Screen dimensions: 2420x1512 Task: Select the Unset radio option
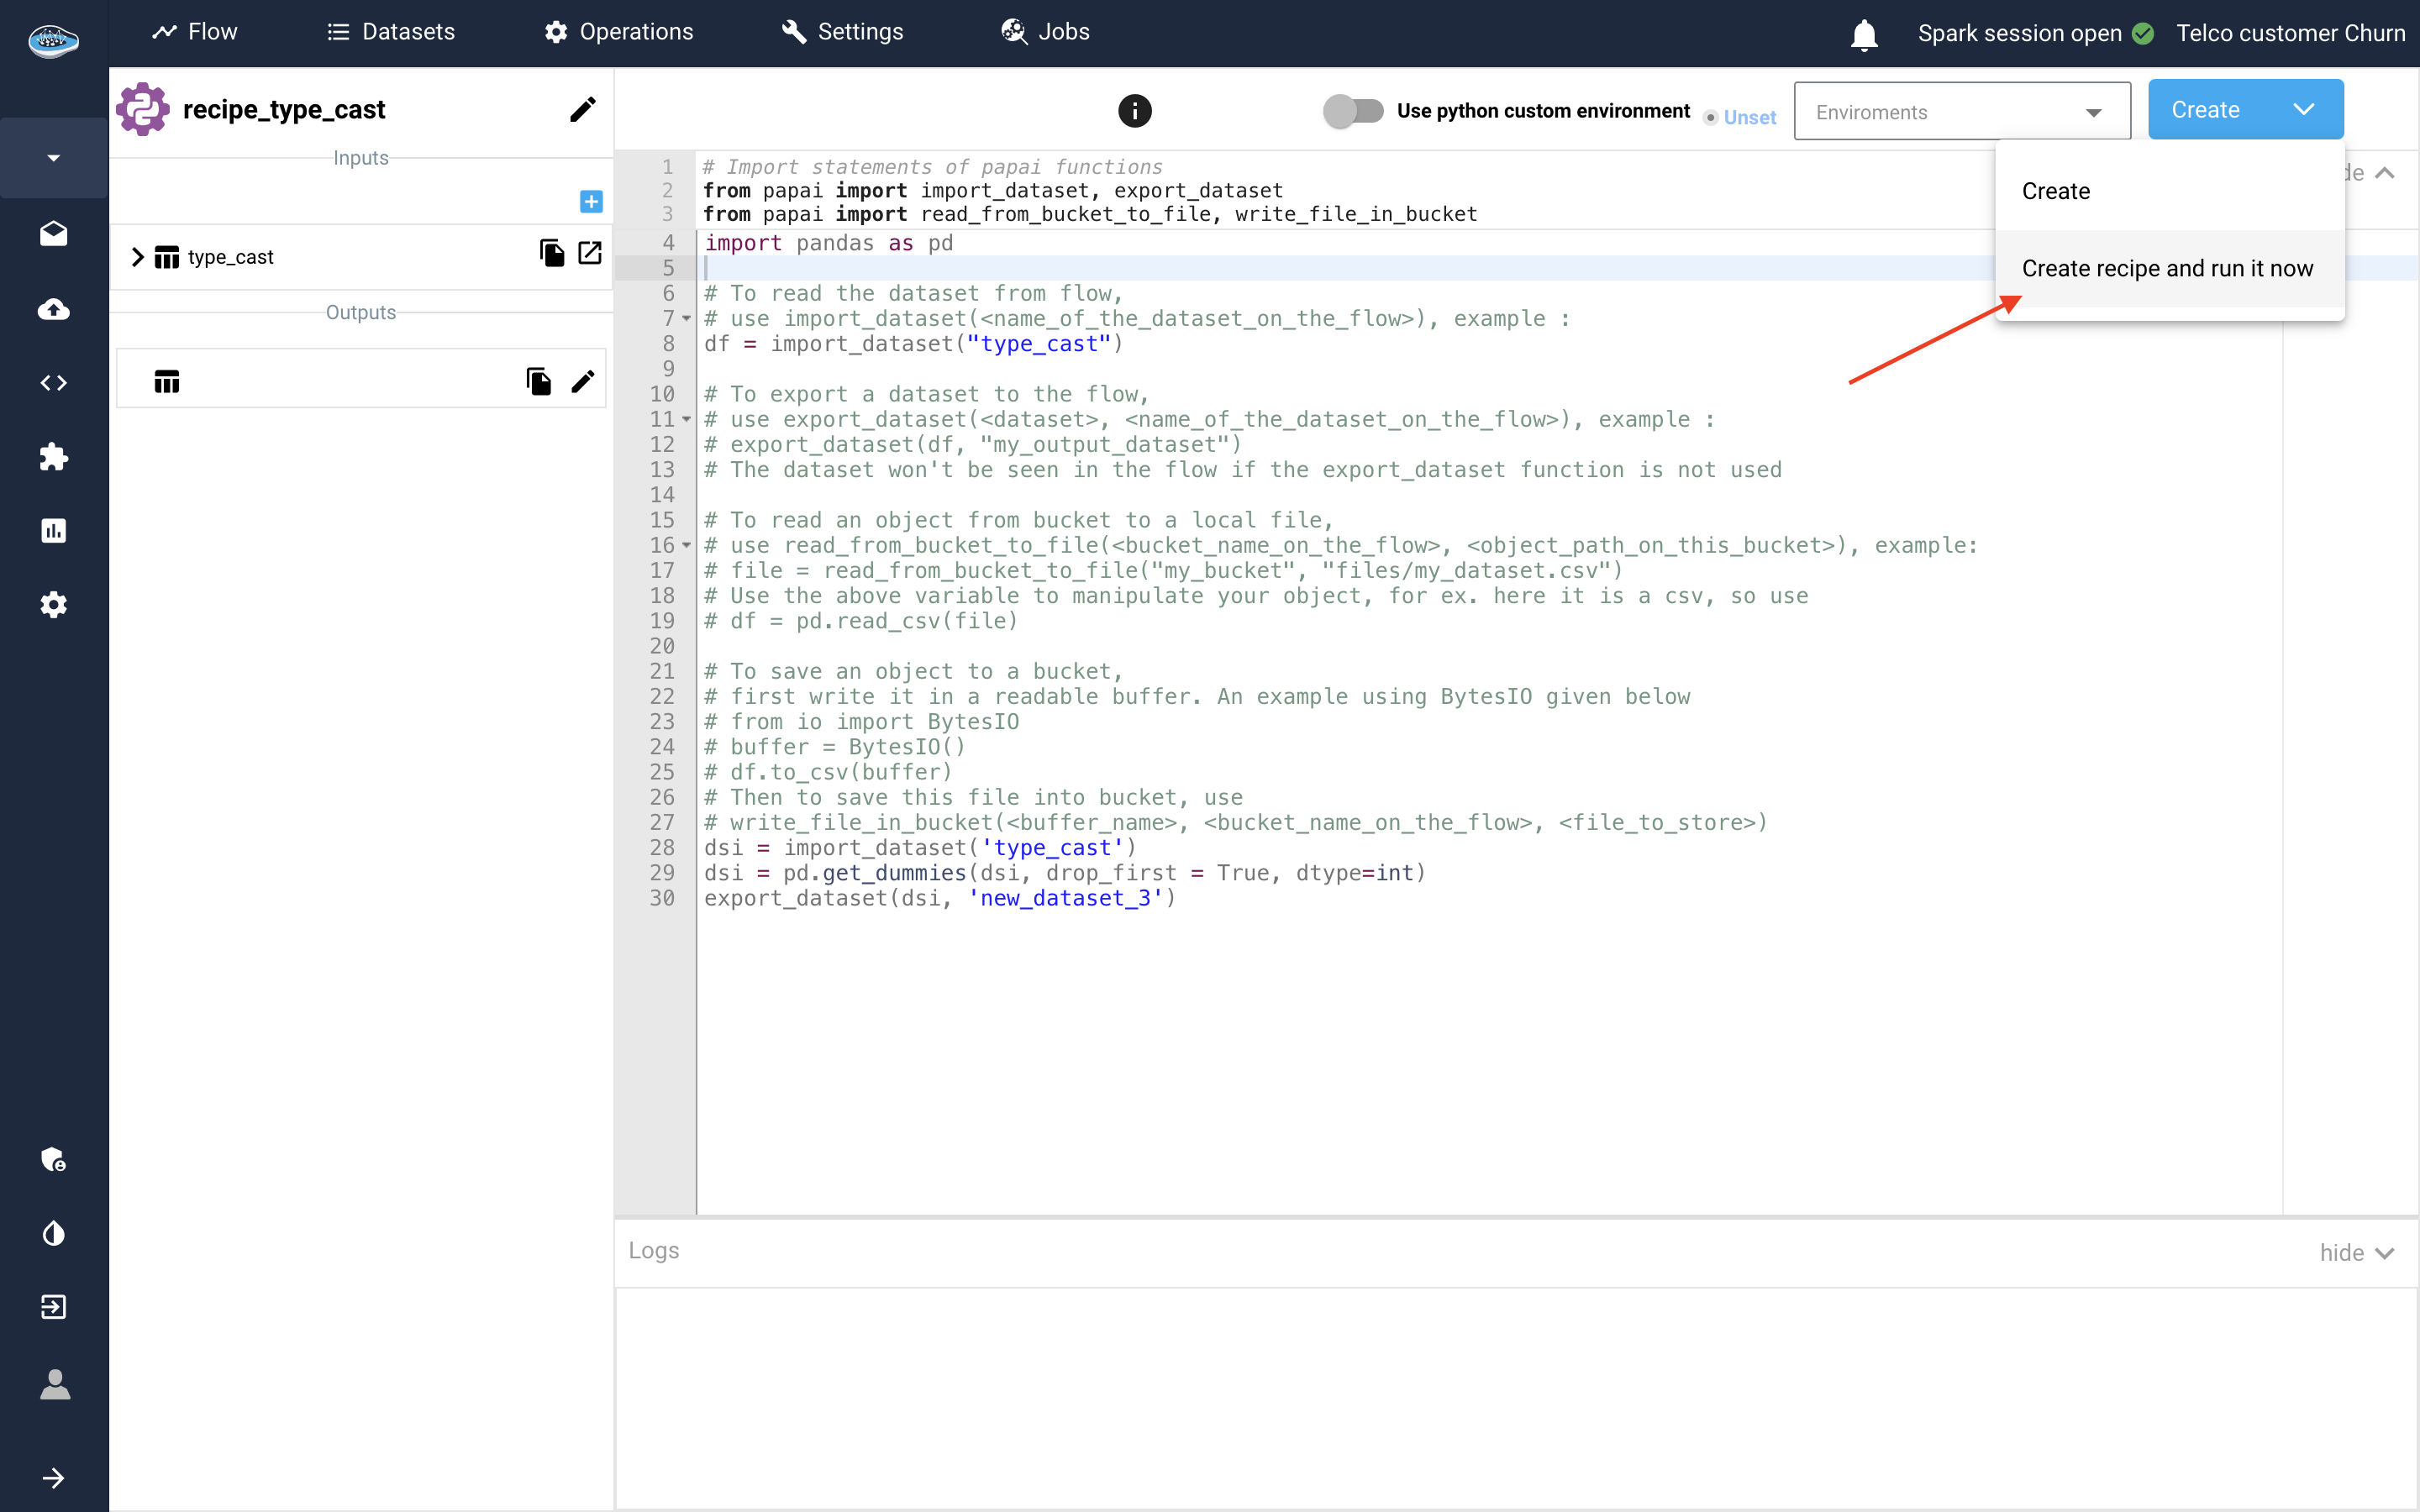[1711, 118]
